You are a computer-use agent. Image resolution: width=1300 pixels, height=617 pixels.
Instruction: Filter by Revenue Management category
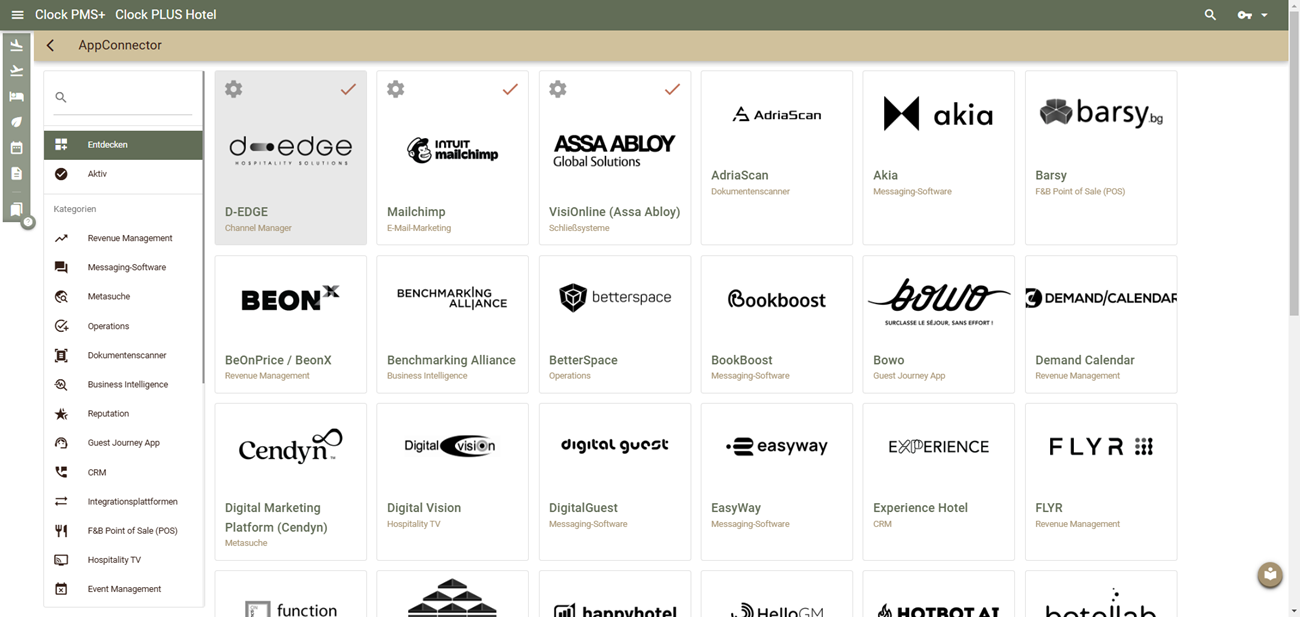pos(123,238)
